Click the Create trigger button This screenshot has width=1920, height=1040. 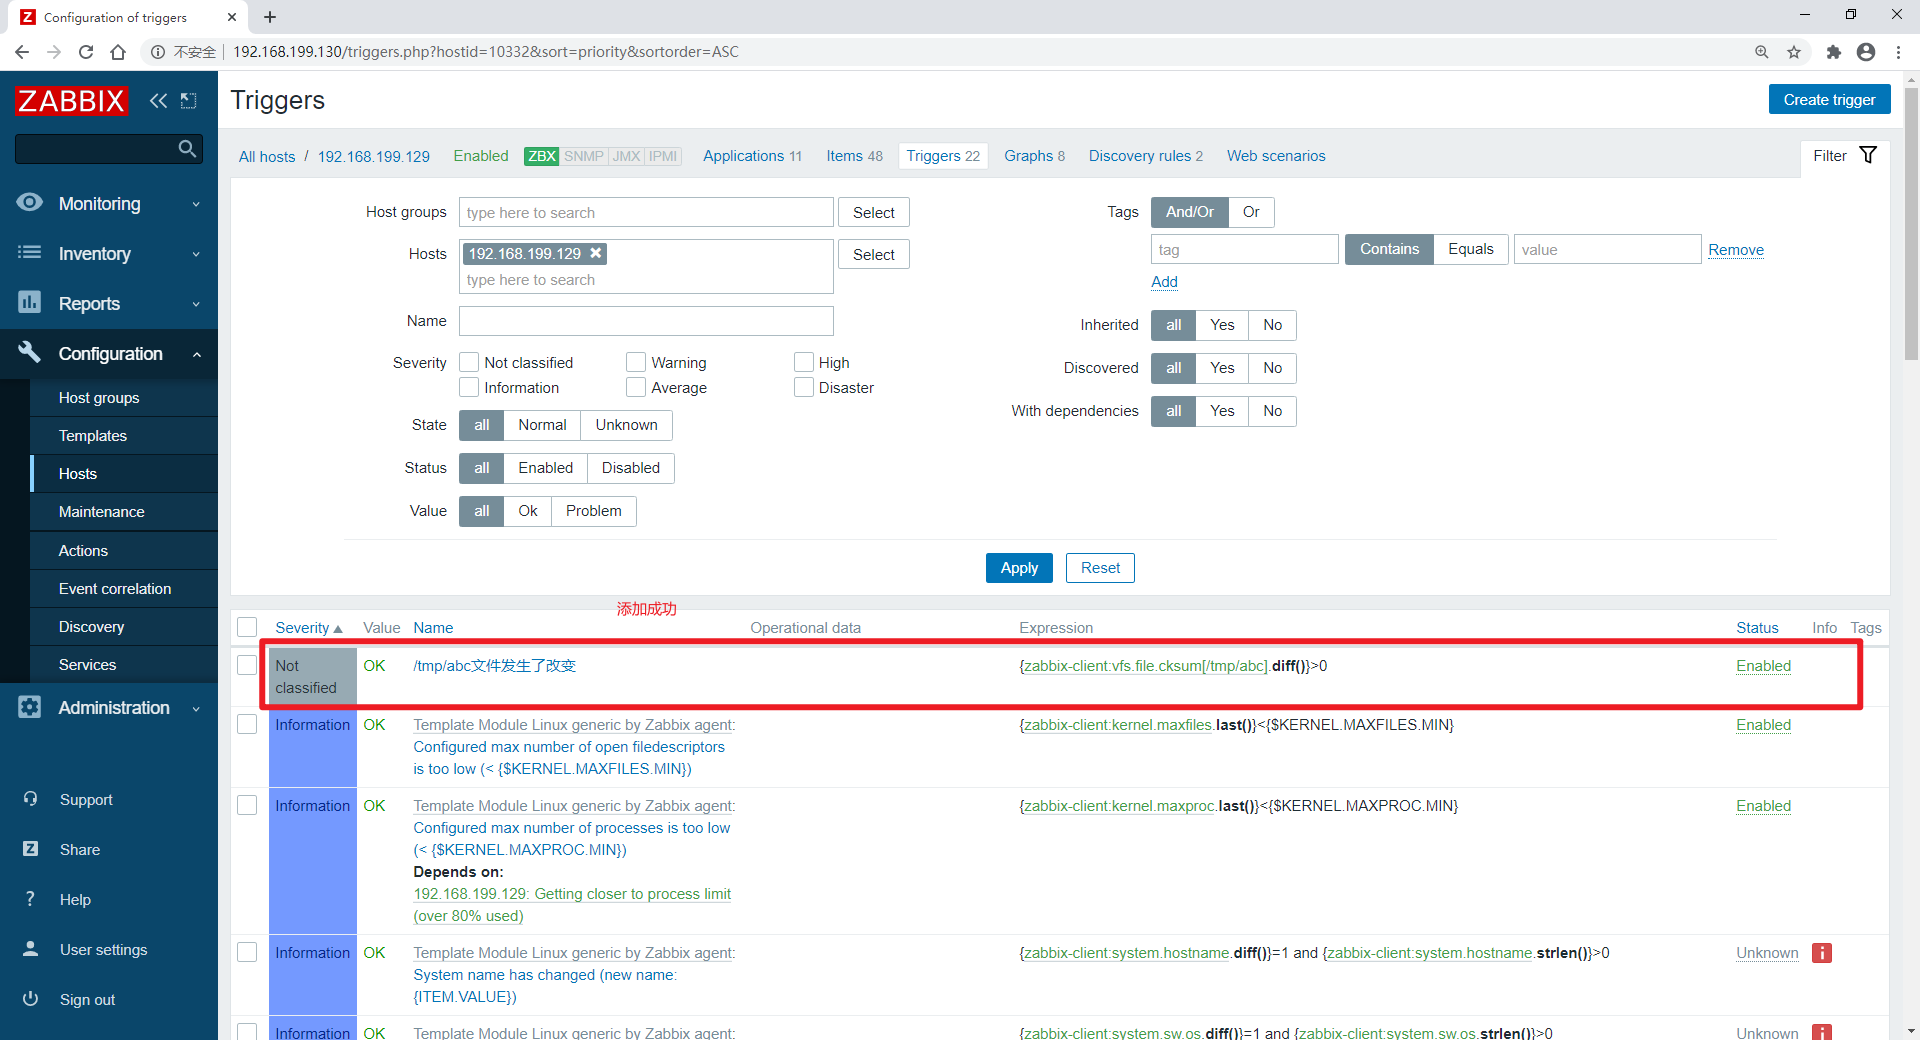click(1829, 99)
